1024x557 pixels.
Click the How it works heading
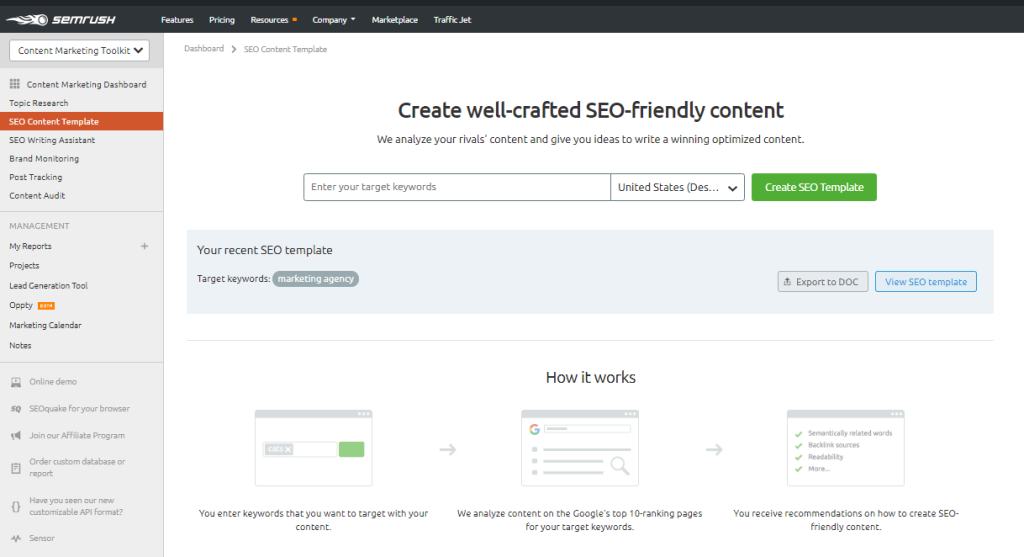coord(590,377)
